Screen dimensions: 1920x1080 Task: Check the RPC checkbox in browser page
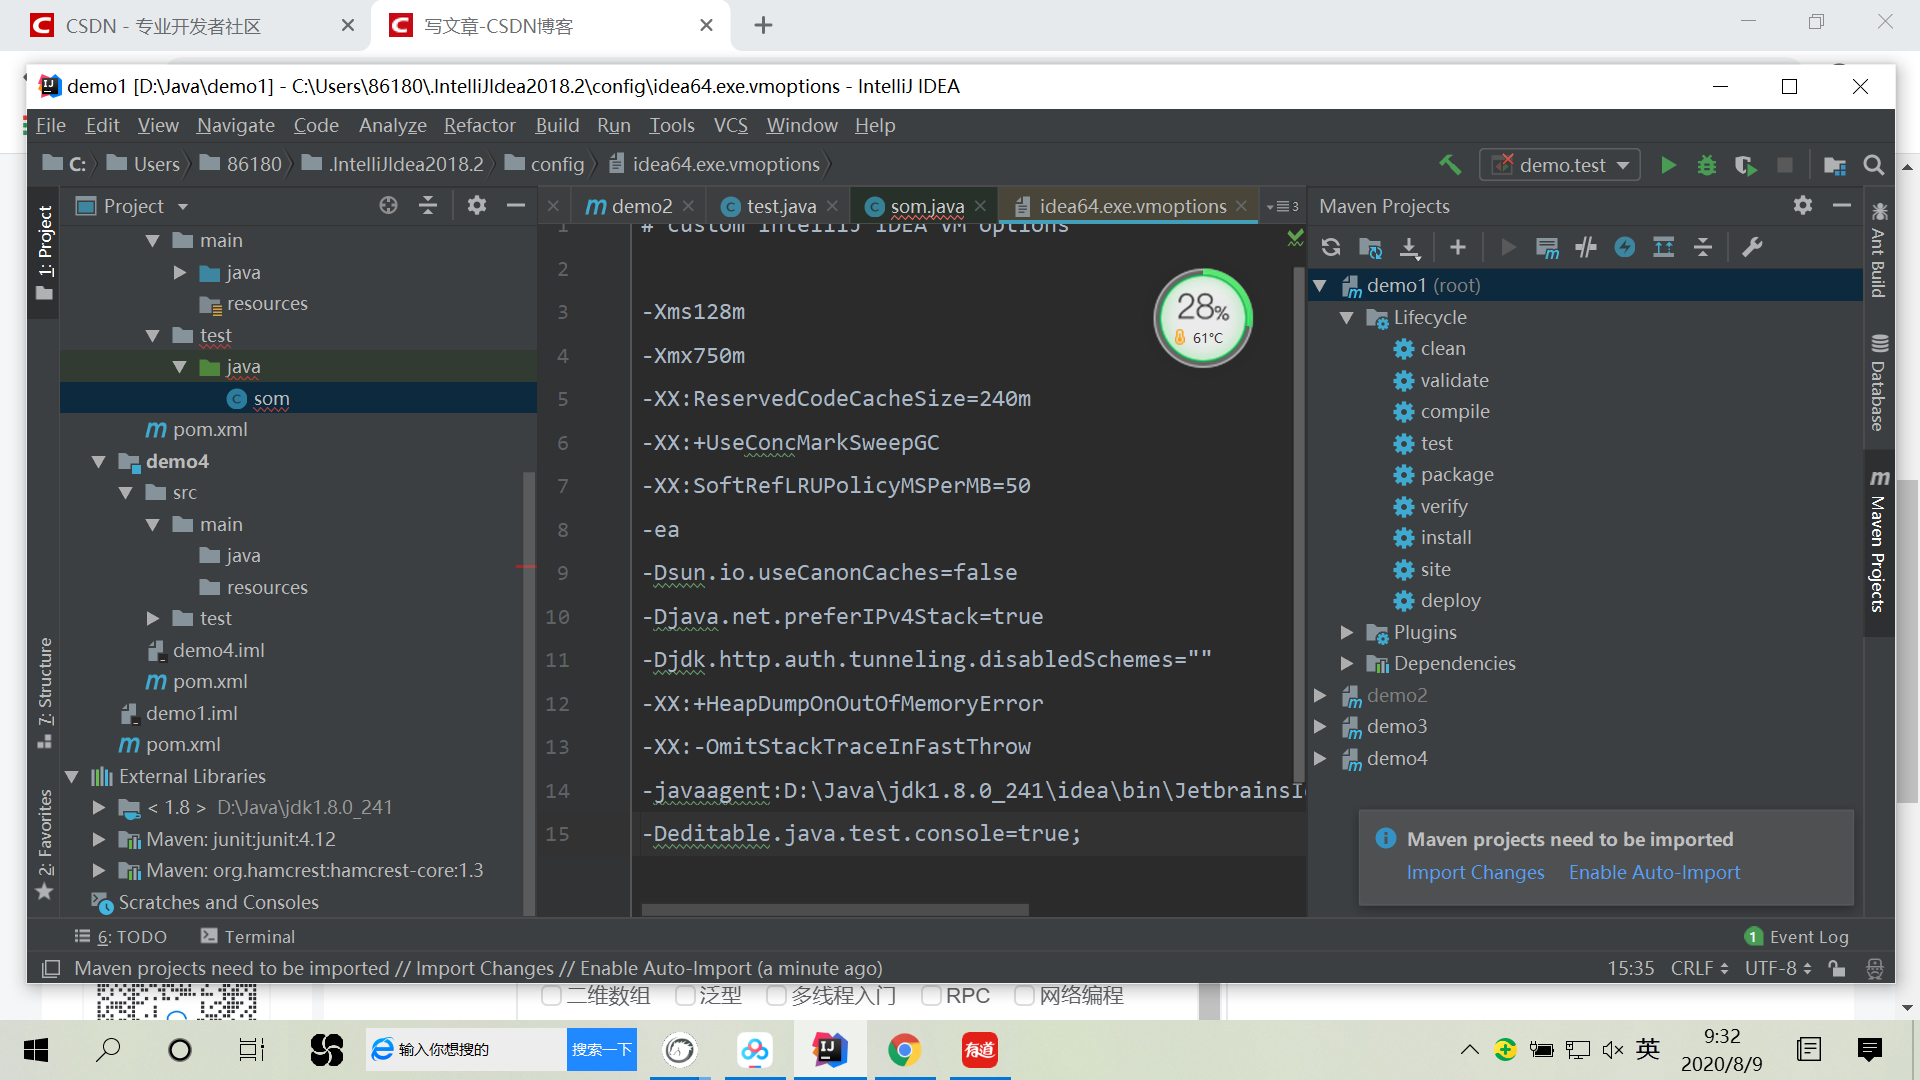pos(931,996)
